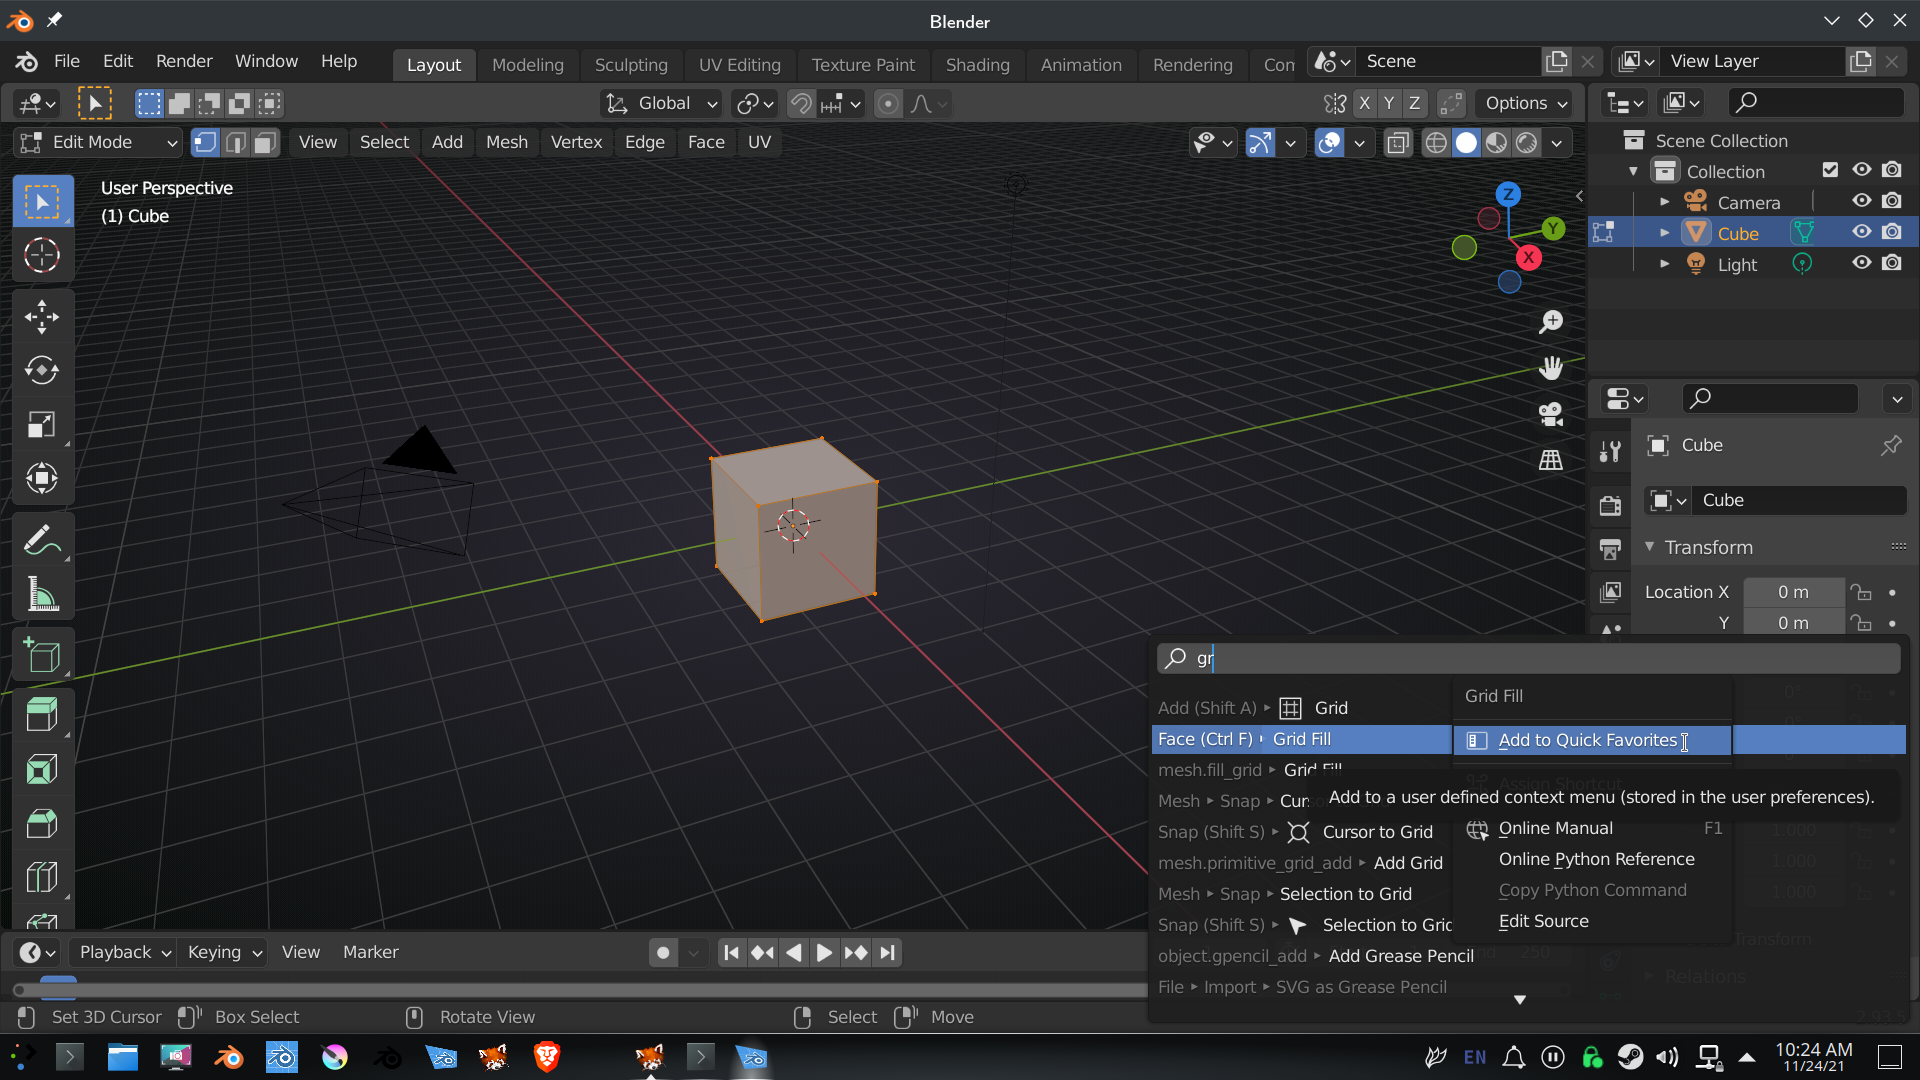Select the Scale tool
The height and width of the screenshot is (1080, 1920).
point(41,425)
